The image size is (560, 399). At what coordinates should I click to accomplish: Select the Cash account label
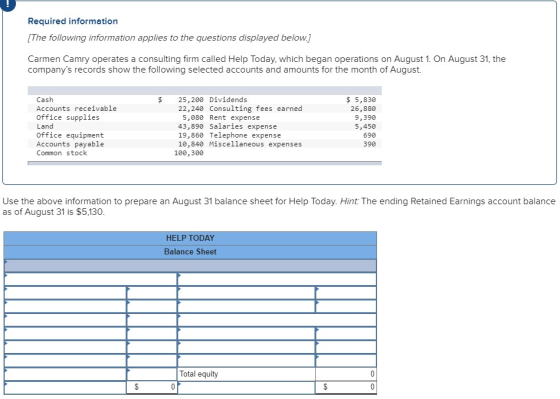tap(45, 100)
